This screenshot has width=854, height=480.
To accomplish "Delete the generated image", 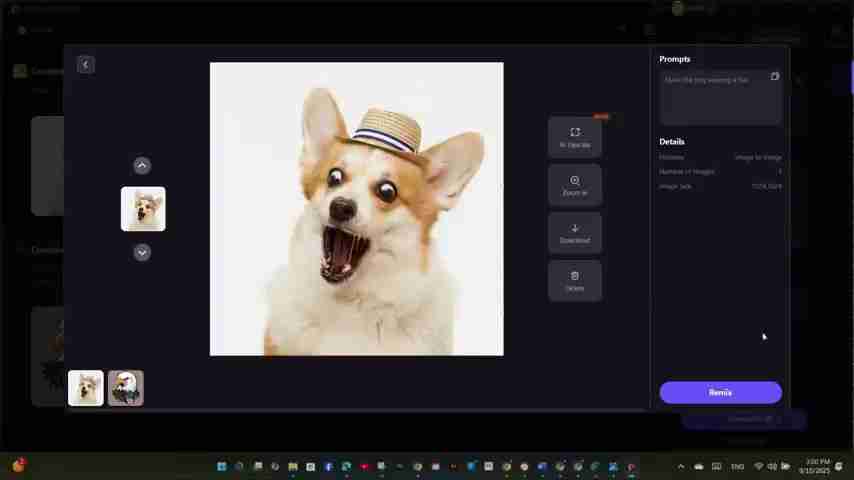I will click(x=575, y=281).
